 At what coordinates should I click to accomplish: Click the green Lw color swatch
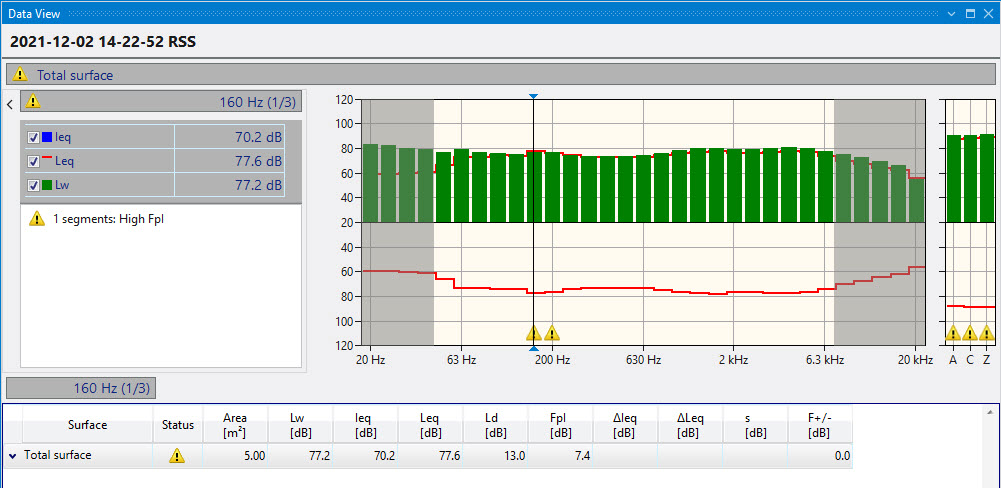(47, 186)
